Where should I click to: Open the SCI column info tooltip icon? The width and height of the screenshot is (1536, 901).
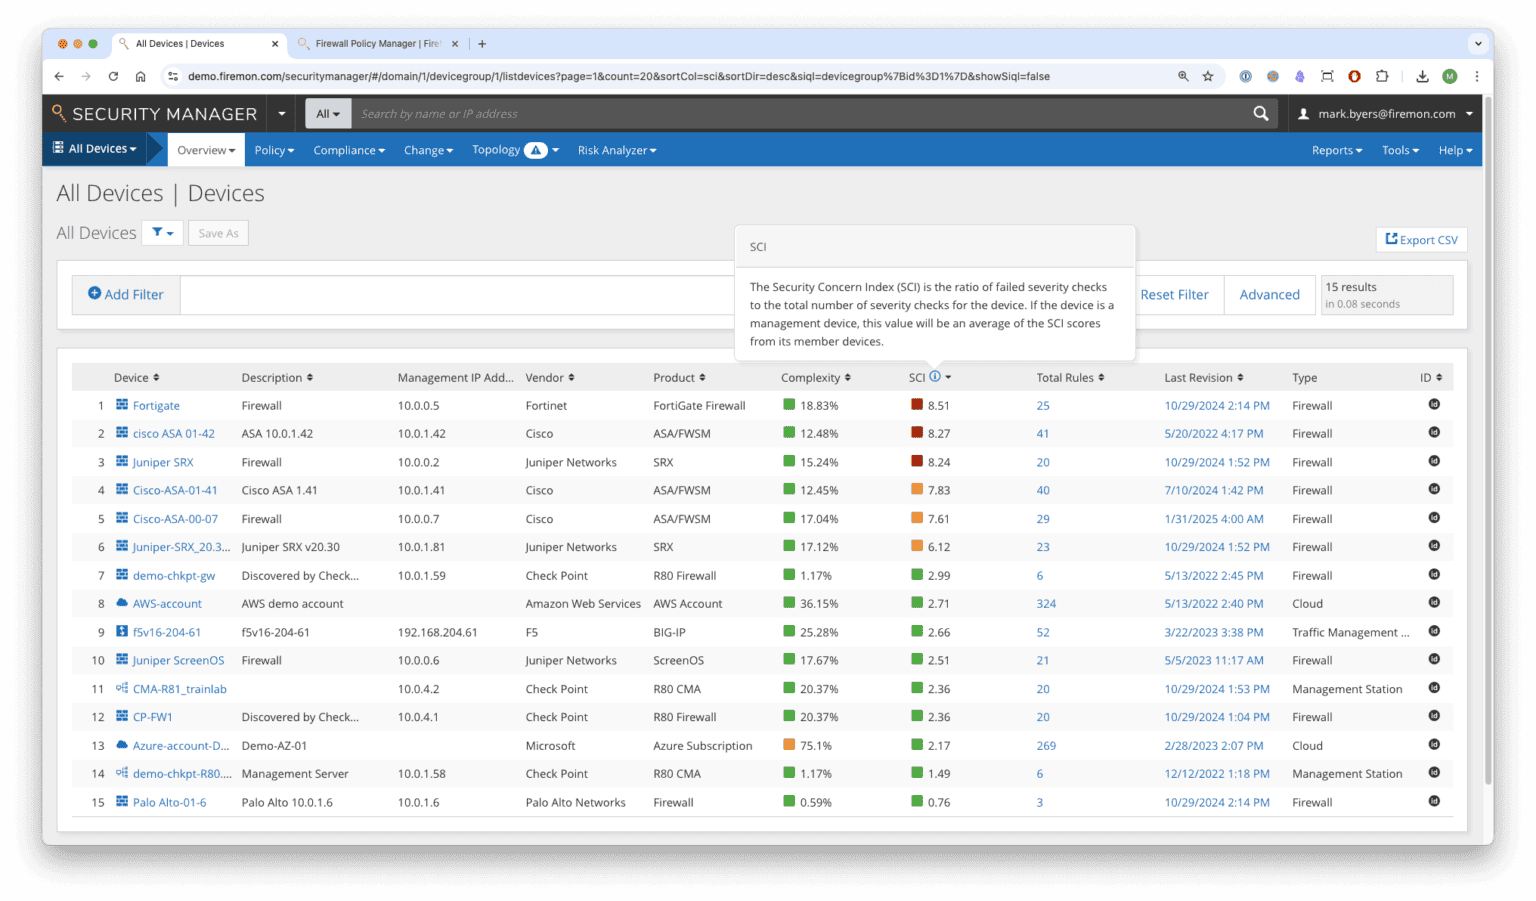tap(935, 377)
